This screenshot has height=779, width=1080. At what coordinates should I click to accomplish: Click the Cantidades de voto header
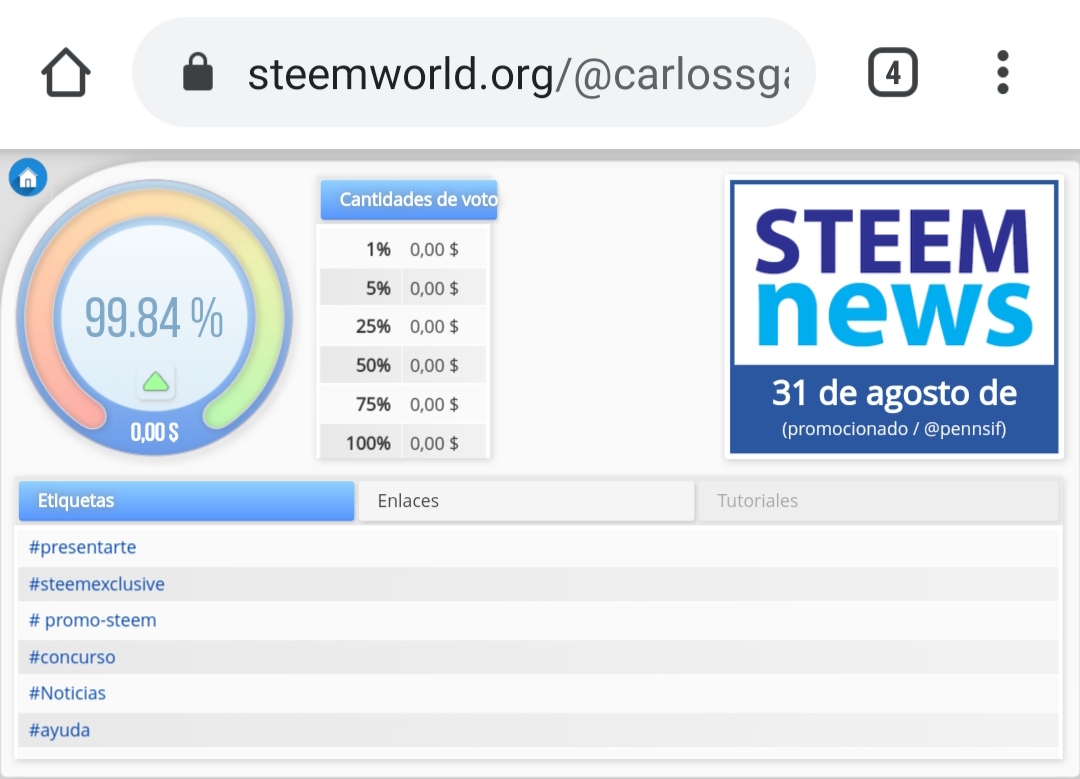click(x=409, y=200)
